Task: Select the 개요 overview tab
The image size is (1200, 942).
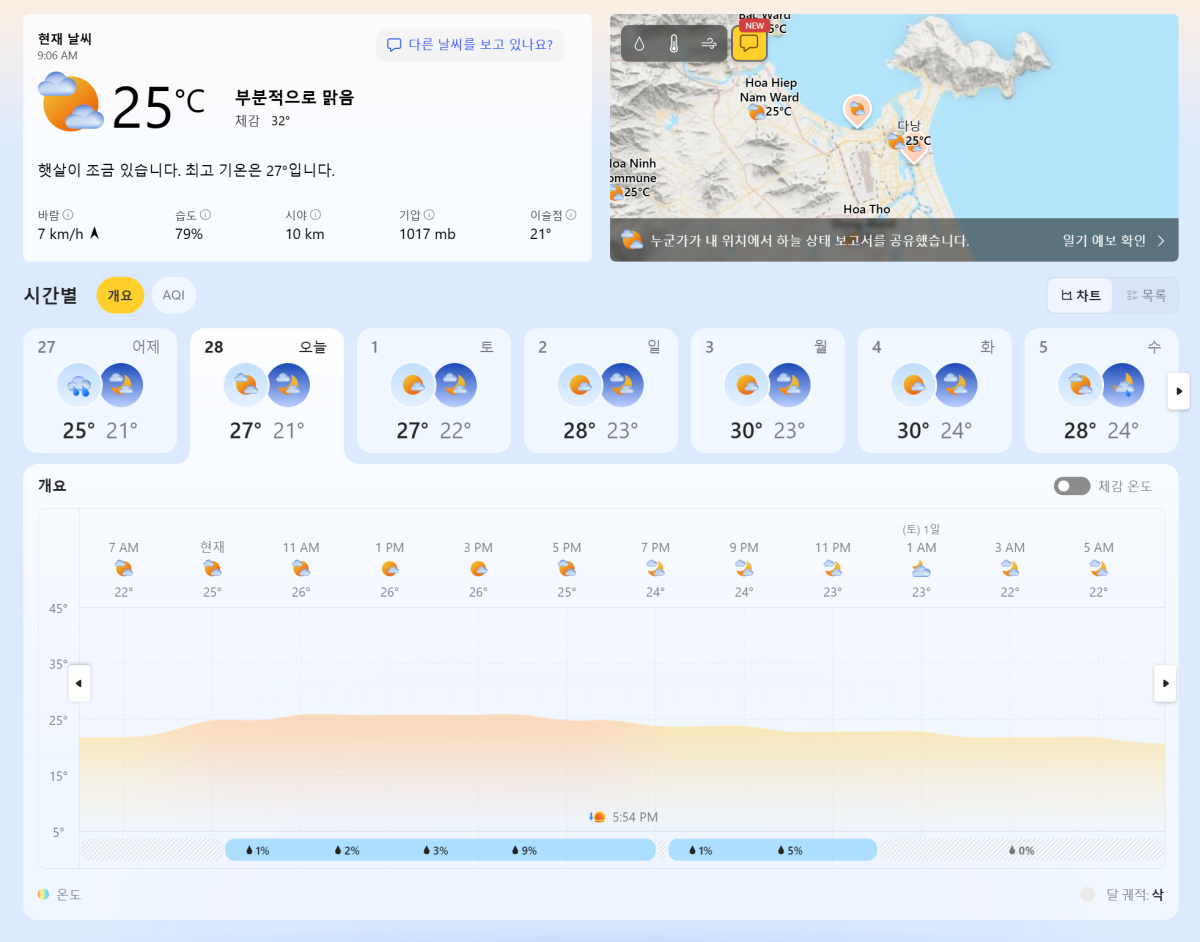Action: 120,296
